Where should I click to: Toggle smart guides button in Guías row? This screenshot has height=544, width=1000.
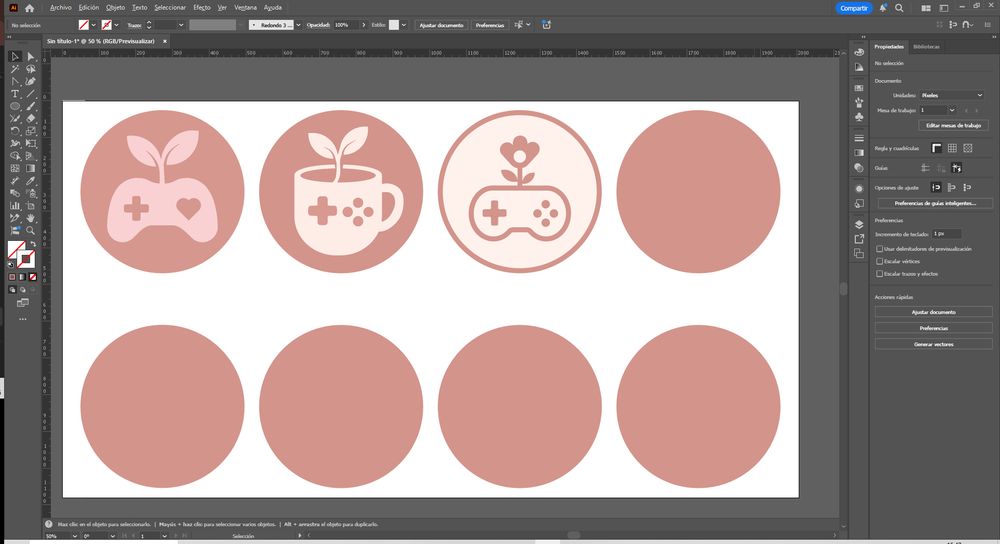(956, 168)
